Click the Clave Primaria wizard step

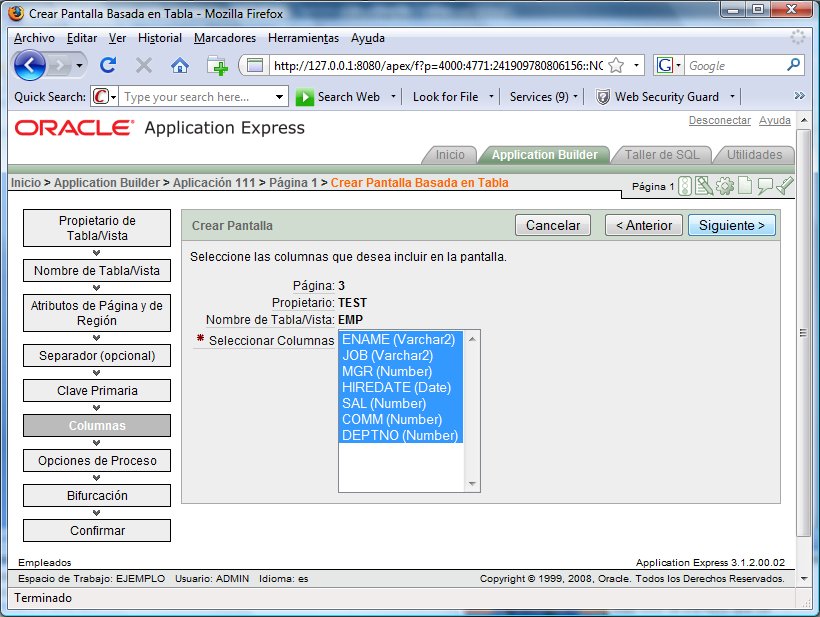pos(97,391)
